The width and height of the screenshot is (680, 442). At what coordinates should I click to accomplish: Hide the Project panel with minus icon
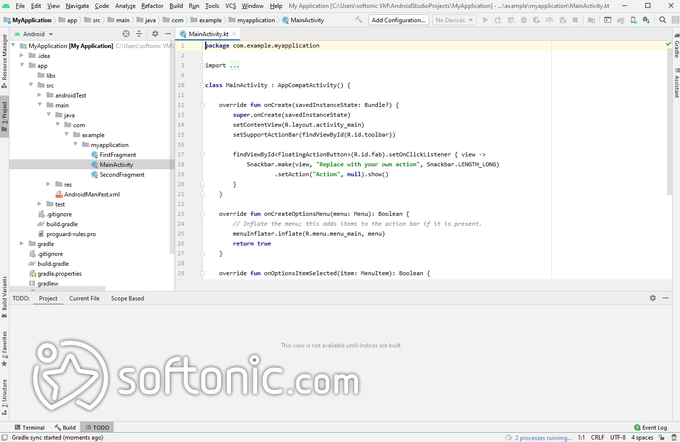point(168,34)
